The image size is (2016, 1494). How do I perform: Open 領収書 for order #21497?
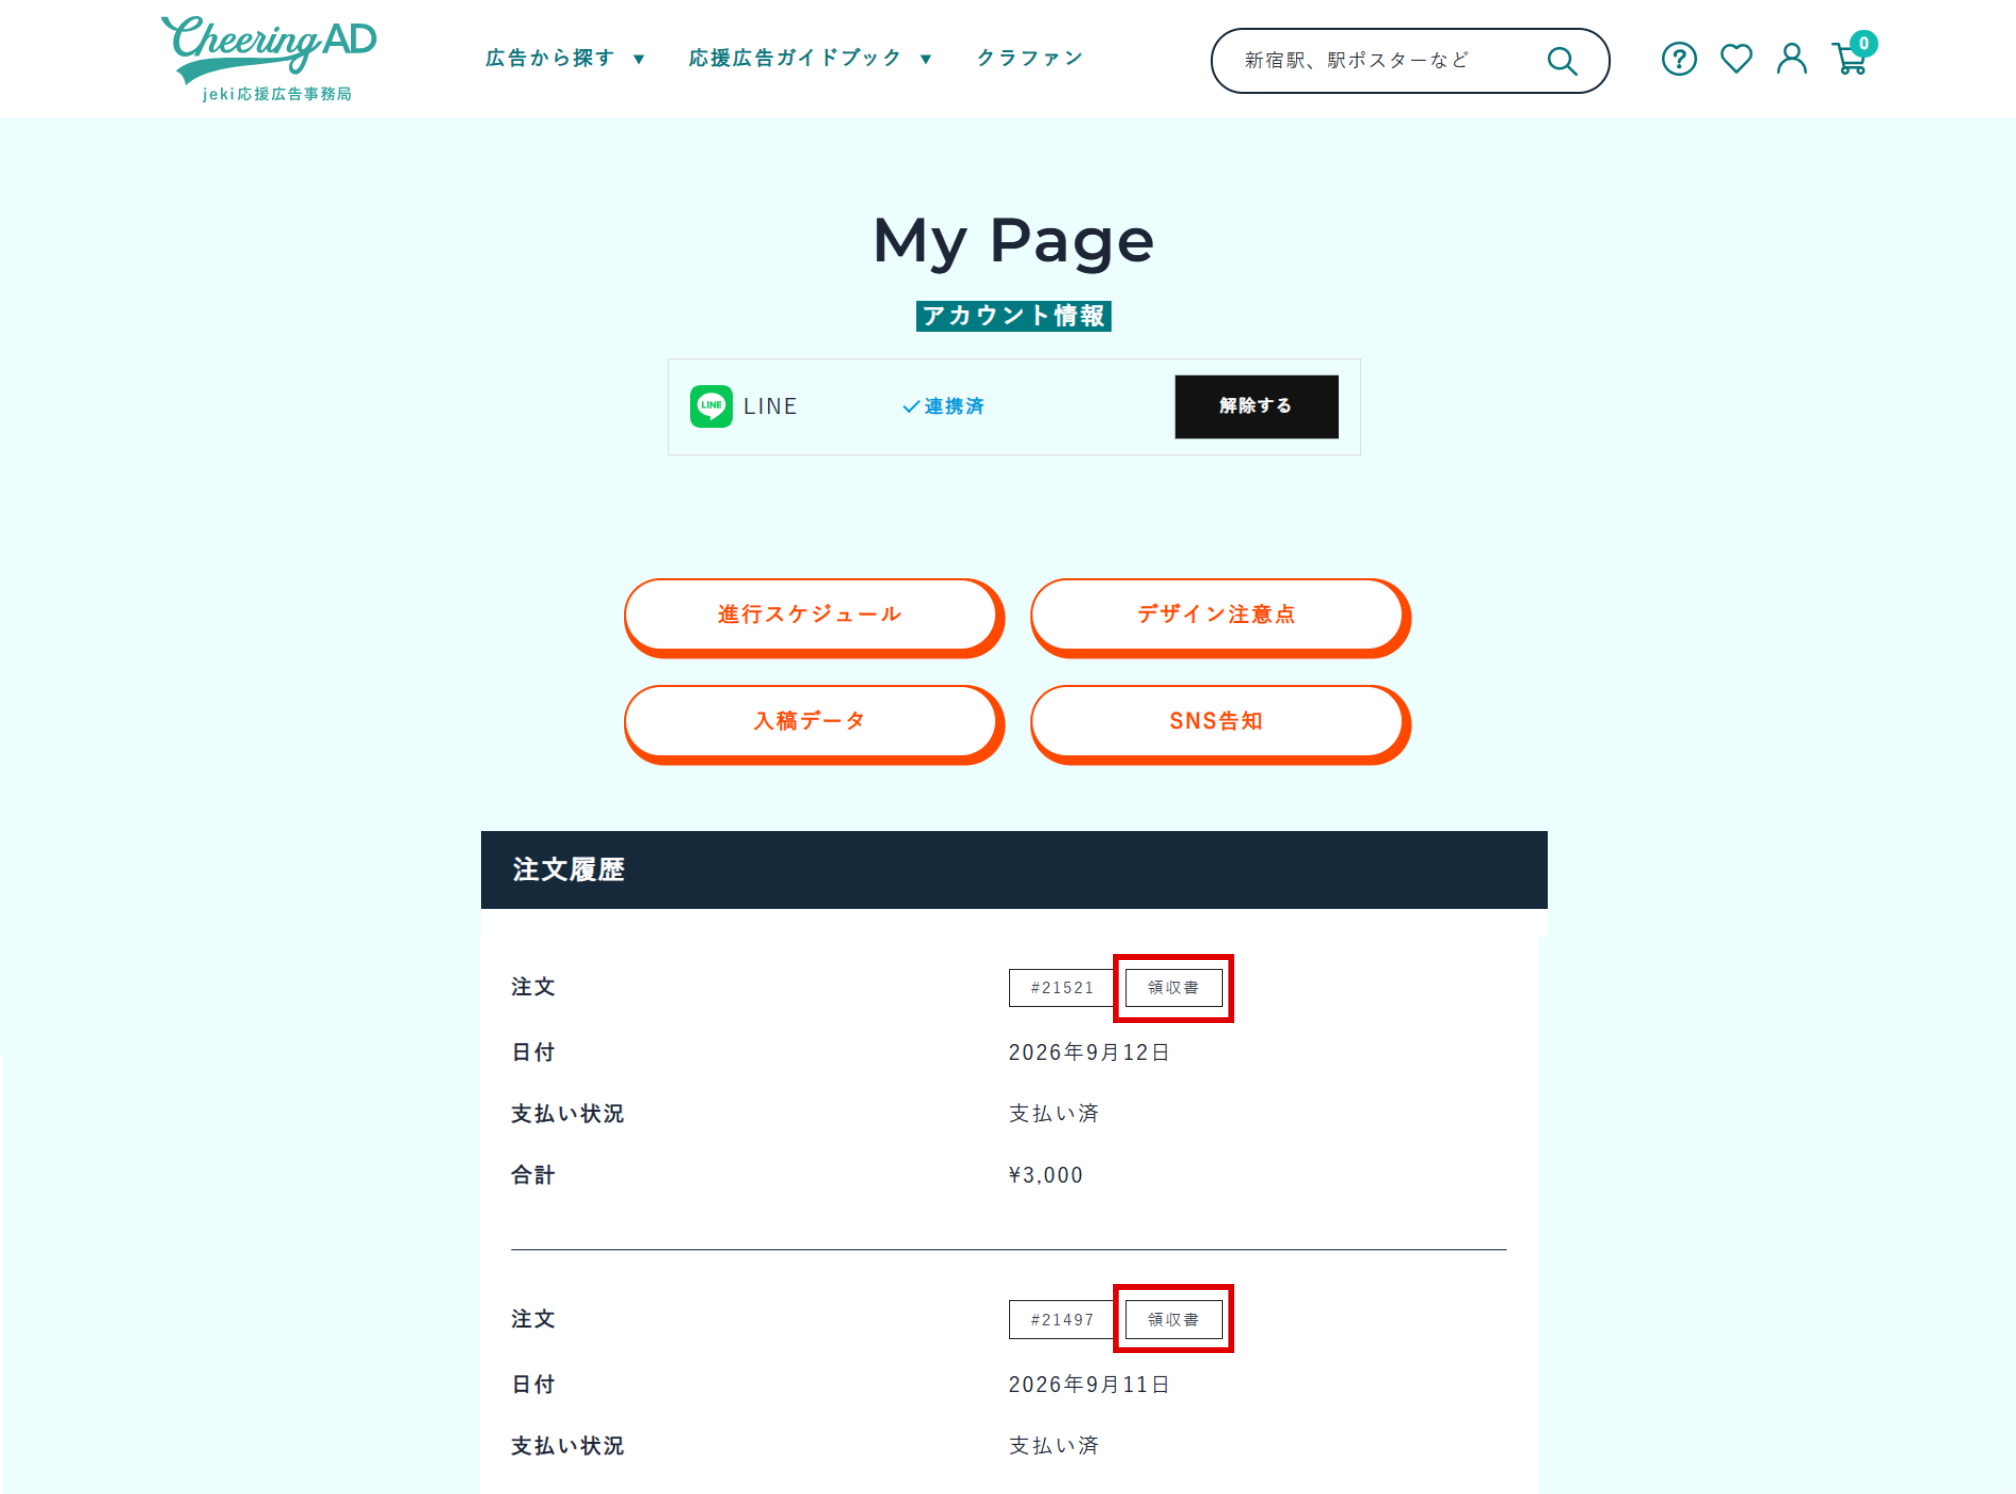tap(1173, 1320)
